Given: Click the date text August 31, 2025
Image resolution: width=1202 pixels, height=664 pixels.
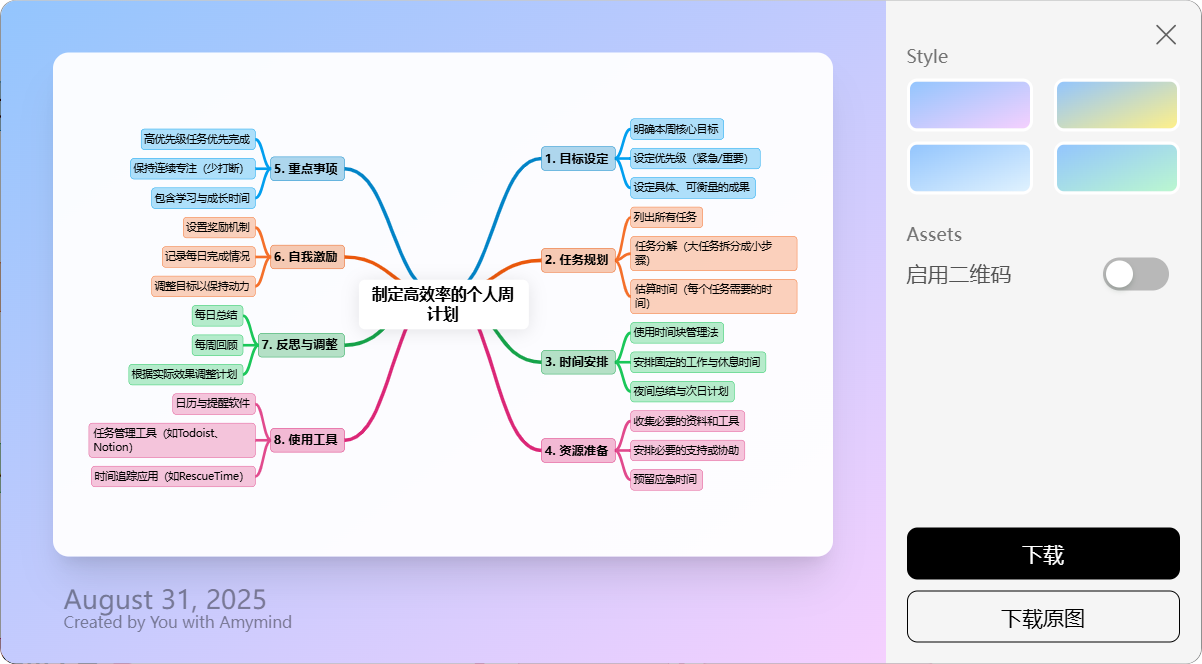Looking at the screenshot, I should [165, 600].
